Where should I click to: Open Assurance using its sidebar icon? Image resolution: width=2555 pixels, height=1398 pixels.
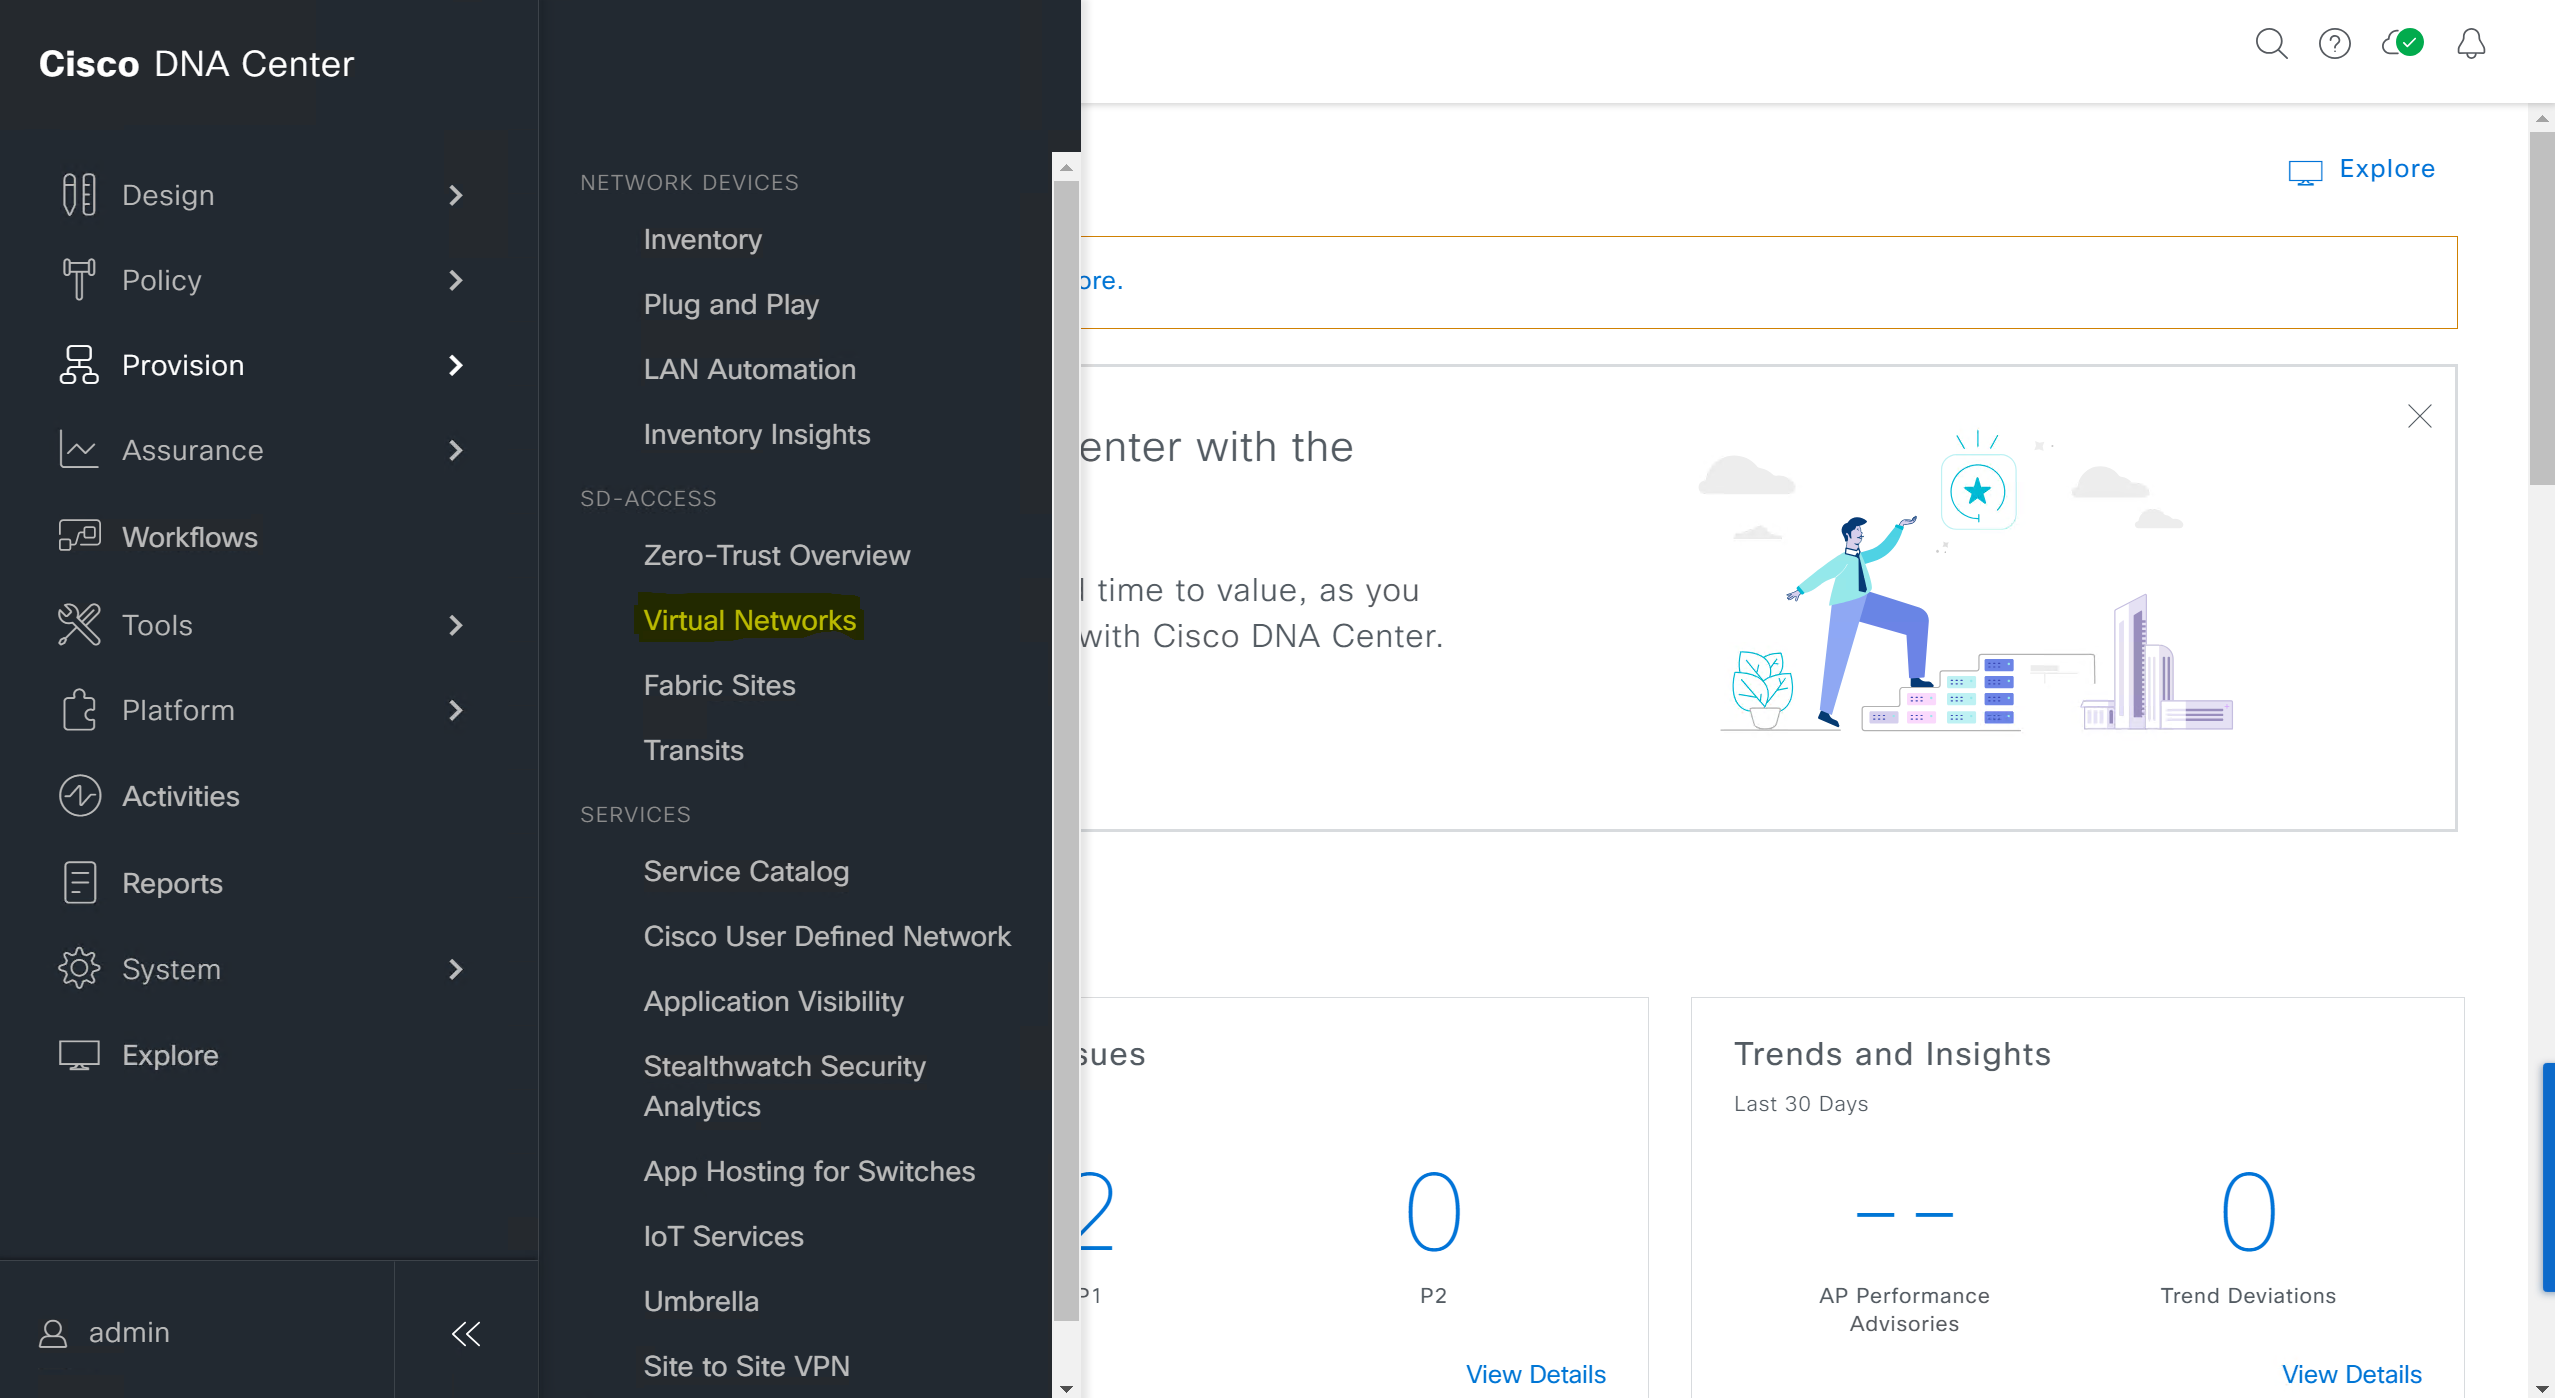coord(78,450)
